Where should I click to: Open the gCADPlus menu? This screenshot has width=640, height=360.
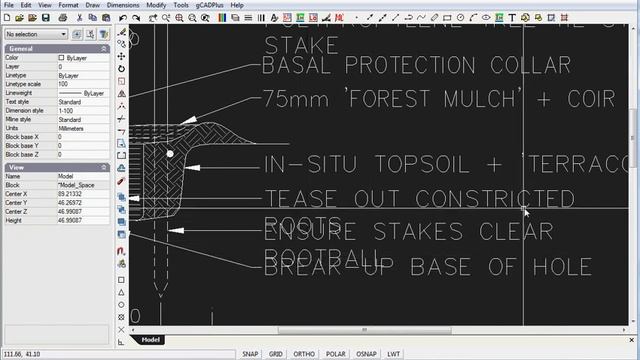[x=209, y=5]
